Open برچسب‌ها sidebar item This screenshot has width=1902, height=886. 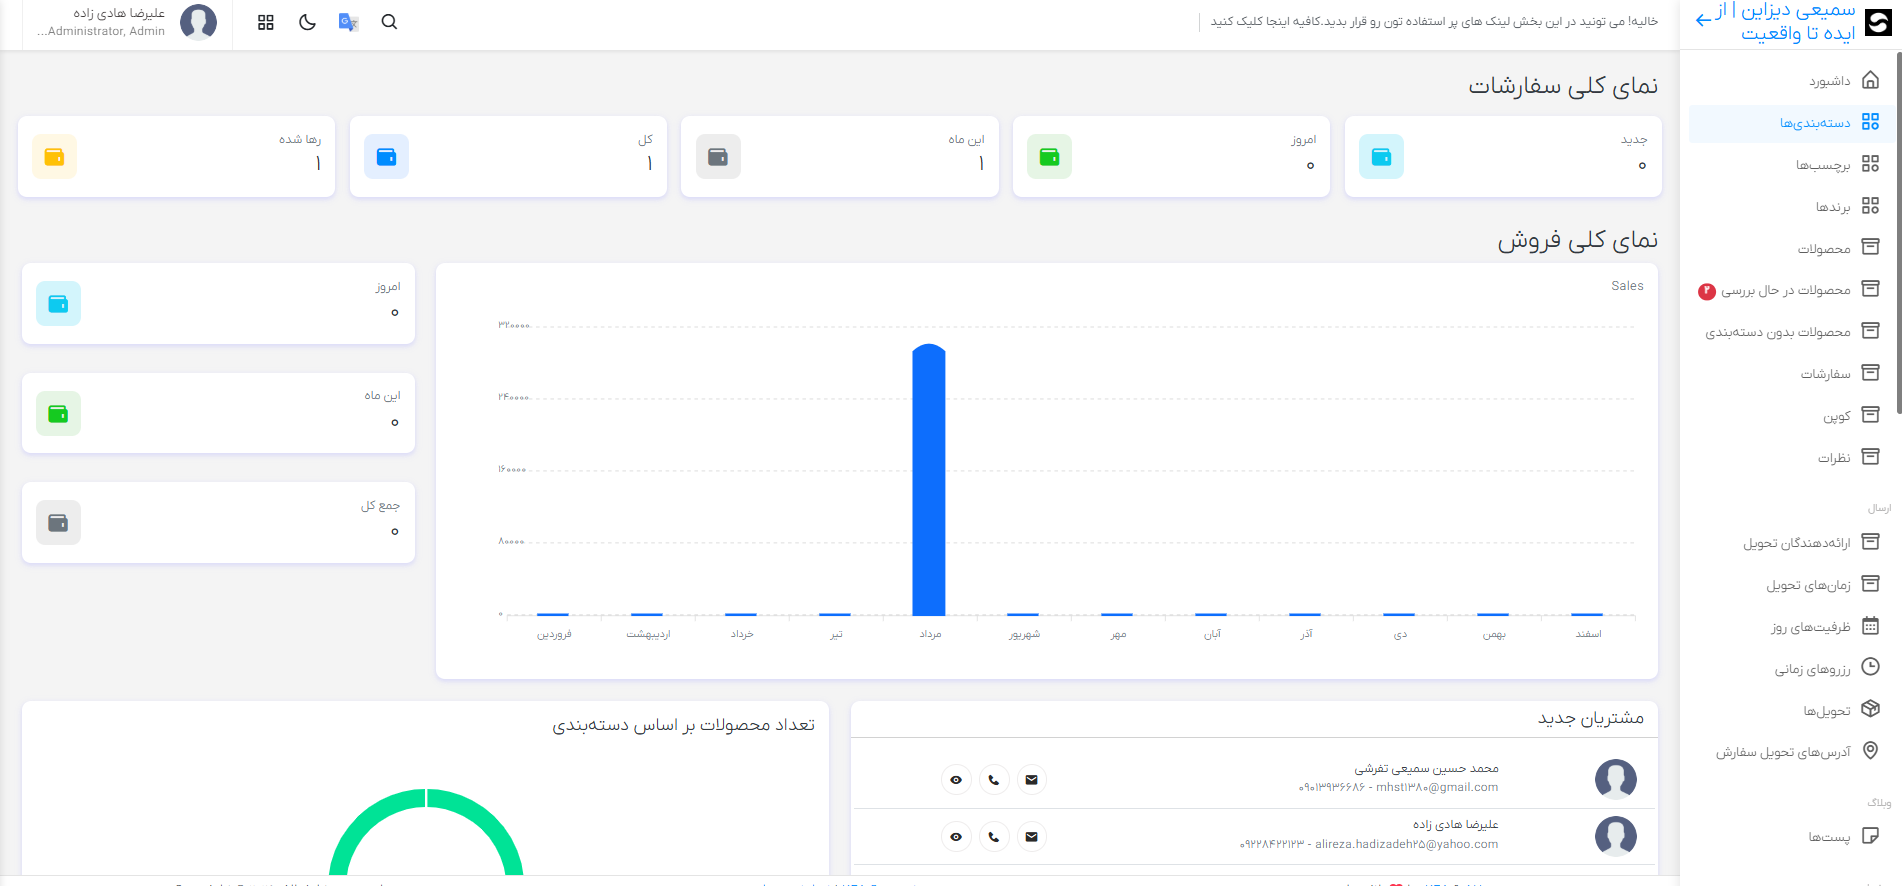pos(1792,164)
